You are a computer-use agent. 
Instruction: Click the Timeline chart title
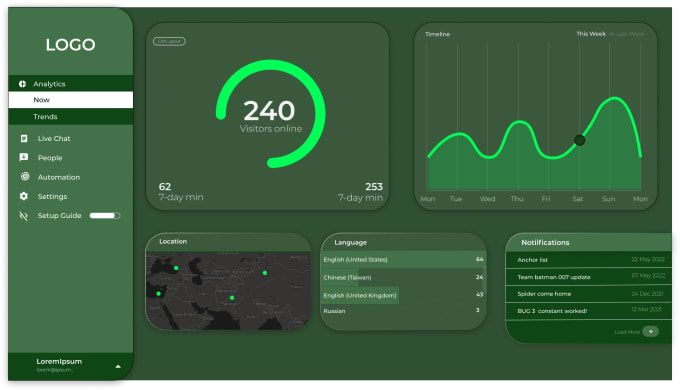[x=437, y=34]
